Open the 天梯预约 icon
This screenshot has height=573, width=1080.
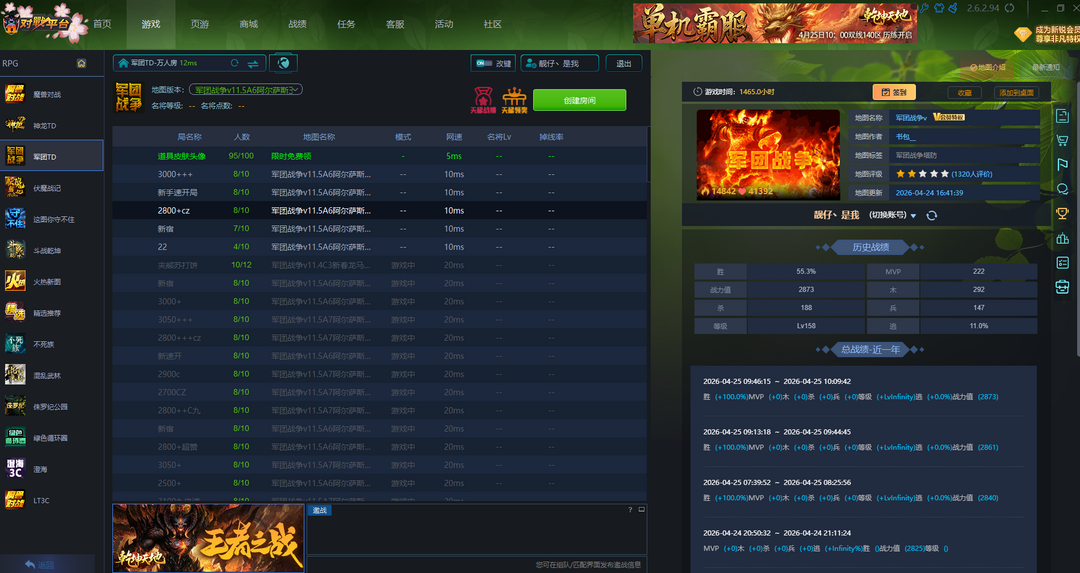(514, 99)
